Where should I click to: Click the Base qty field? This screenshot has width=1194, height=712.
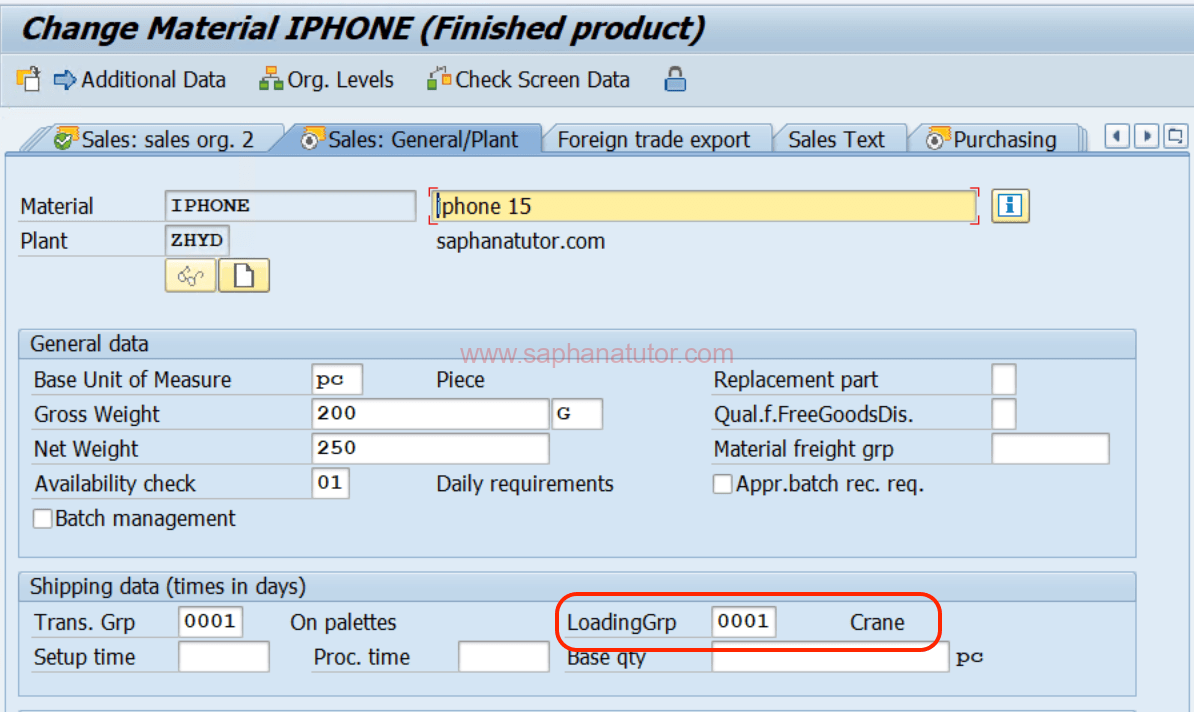(830, 656)
